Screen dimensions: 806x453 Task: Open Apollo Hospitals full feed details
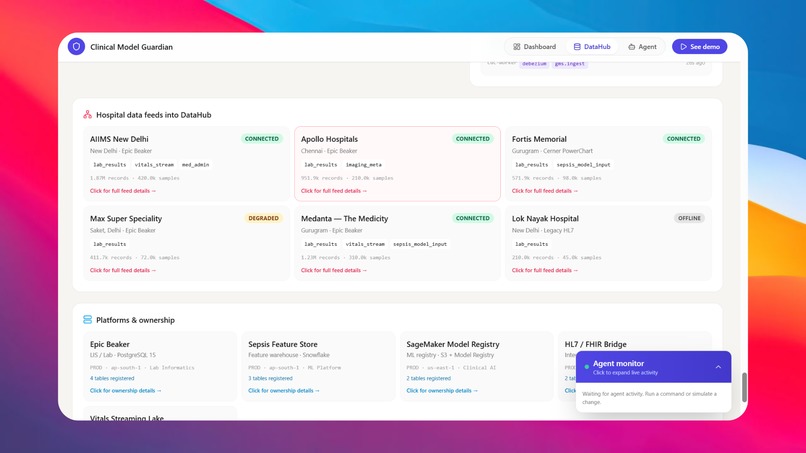point(334,191)
